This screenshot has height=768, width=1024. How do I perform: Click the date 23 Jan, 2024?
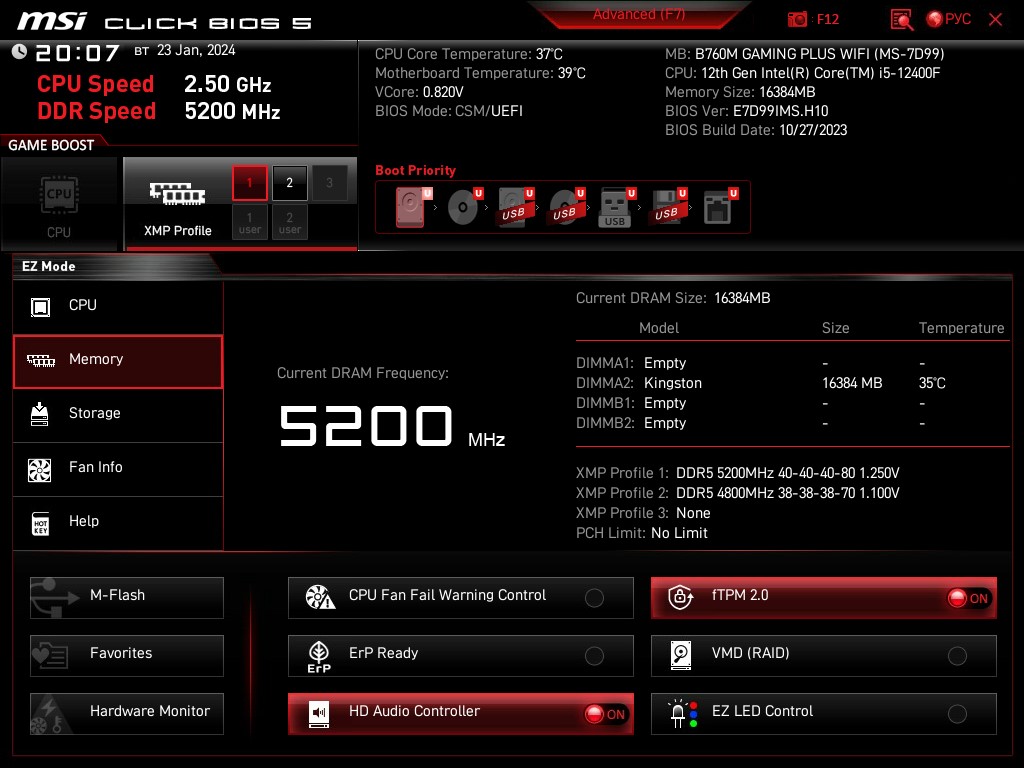(196, 50)
